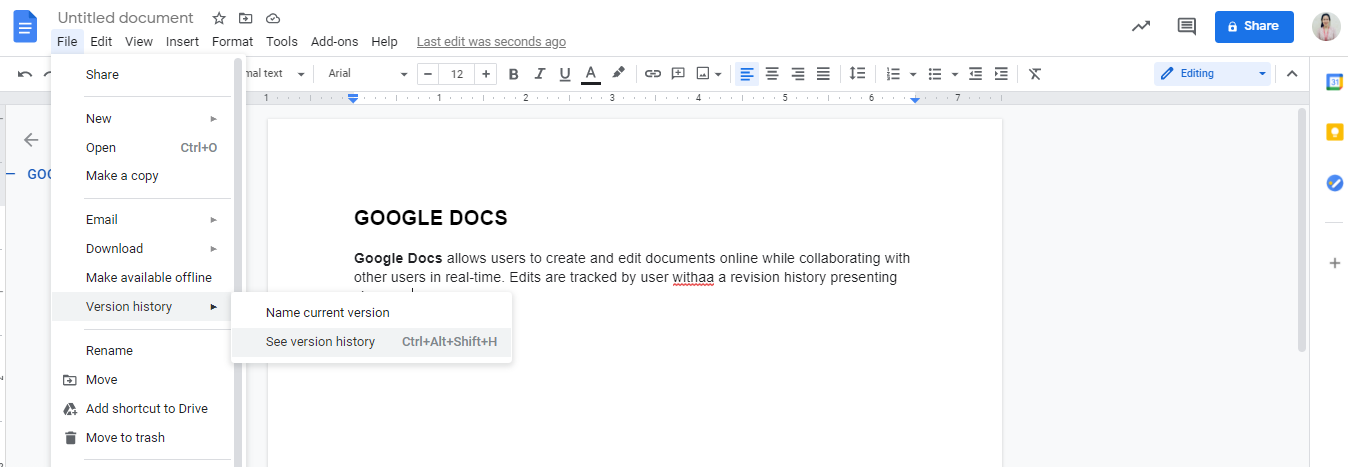This screenshot has width=1348, height=467.
Task: Increase font size with plus button
Action: tap(486, 74)
